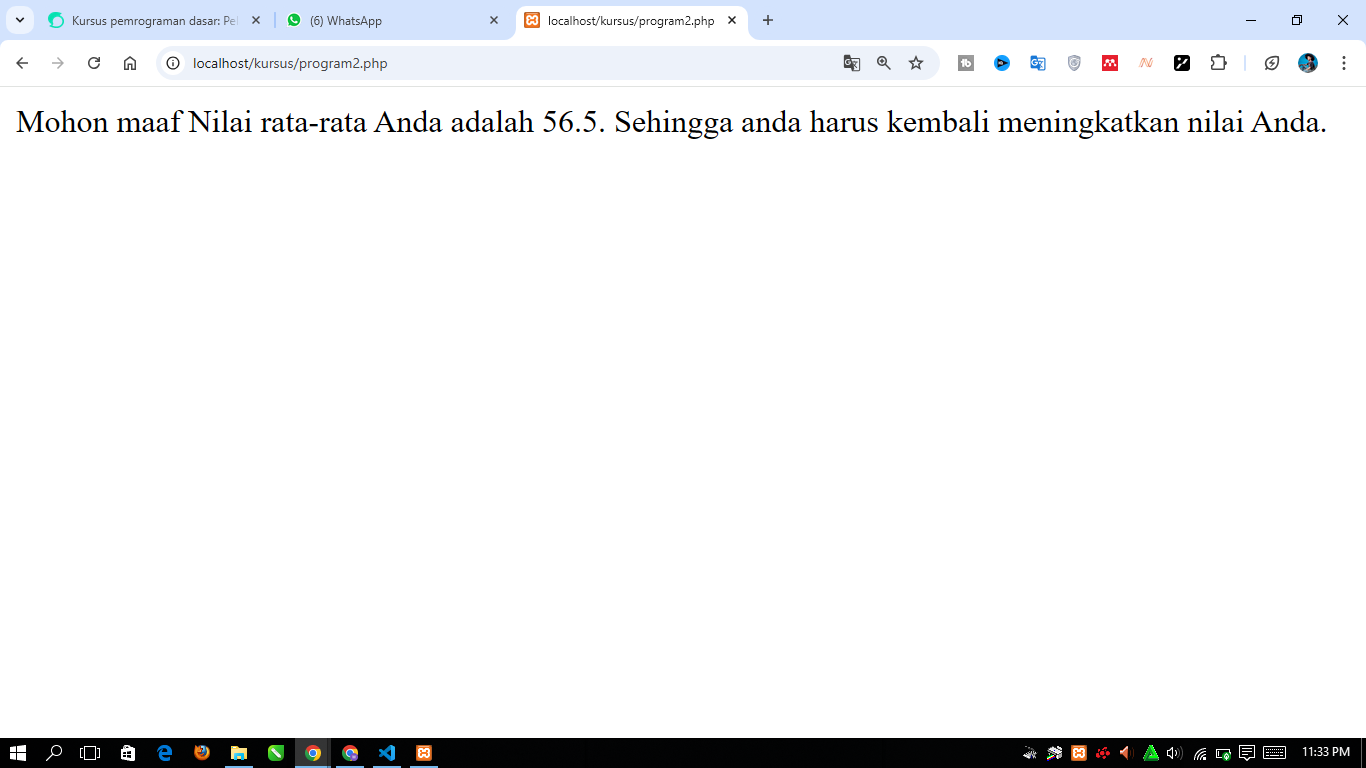
Task: Open the red 'M' people extension
Action: 1110,63
